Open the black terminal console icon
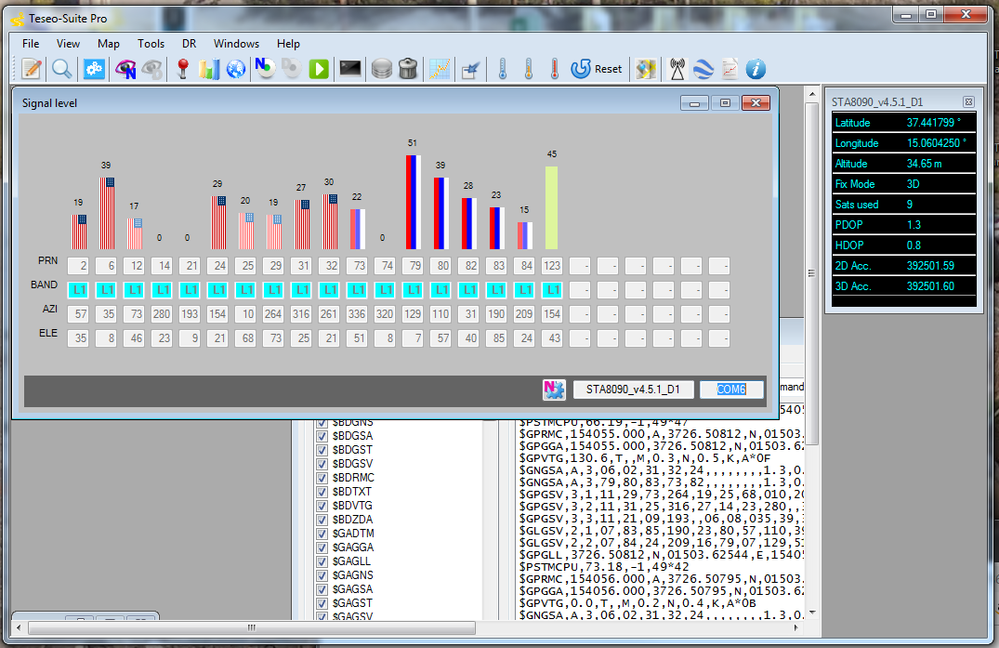Viewport: 999px width, 648px height. tap(350, 69)
